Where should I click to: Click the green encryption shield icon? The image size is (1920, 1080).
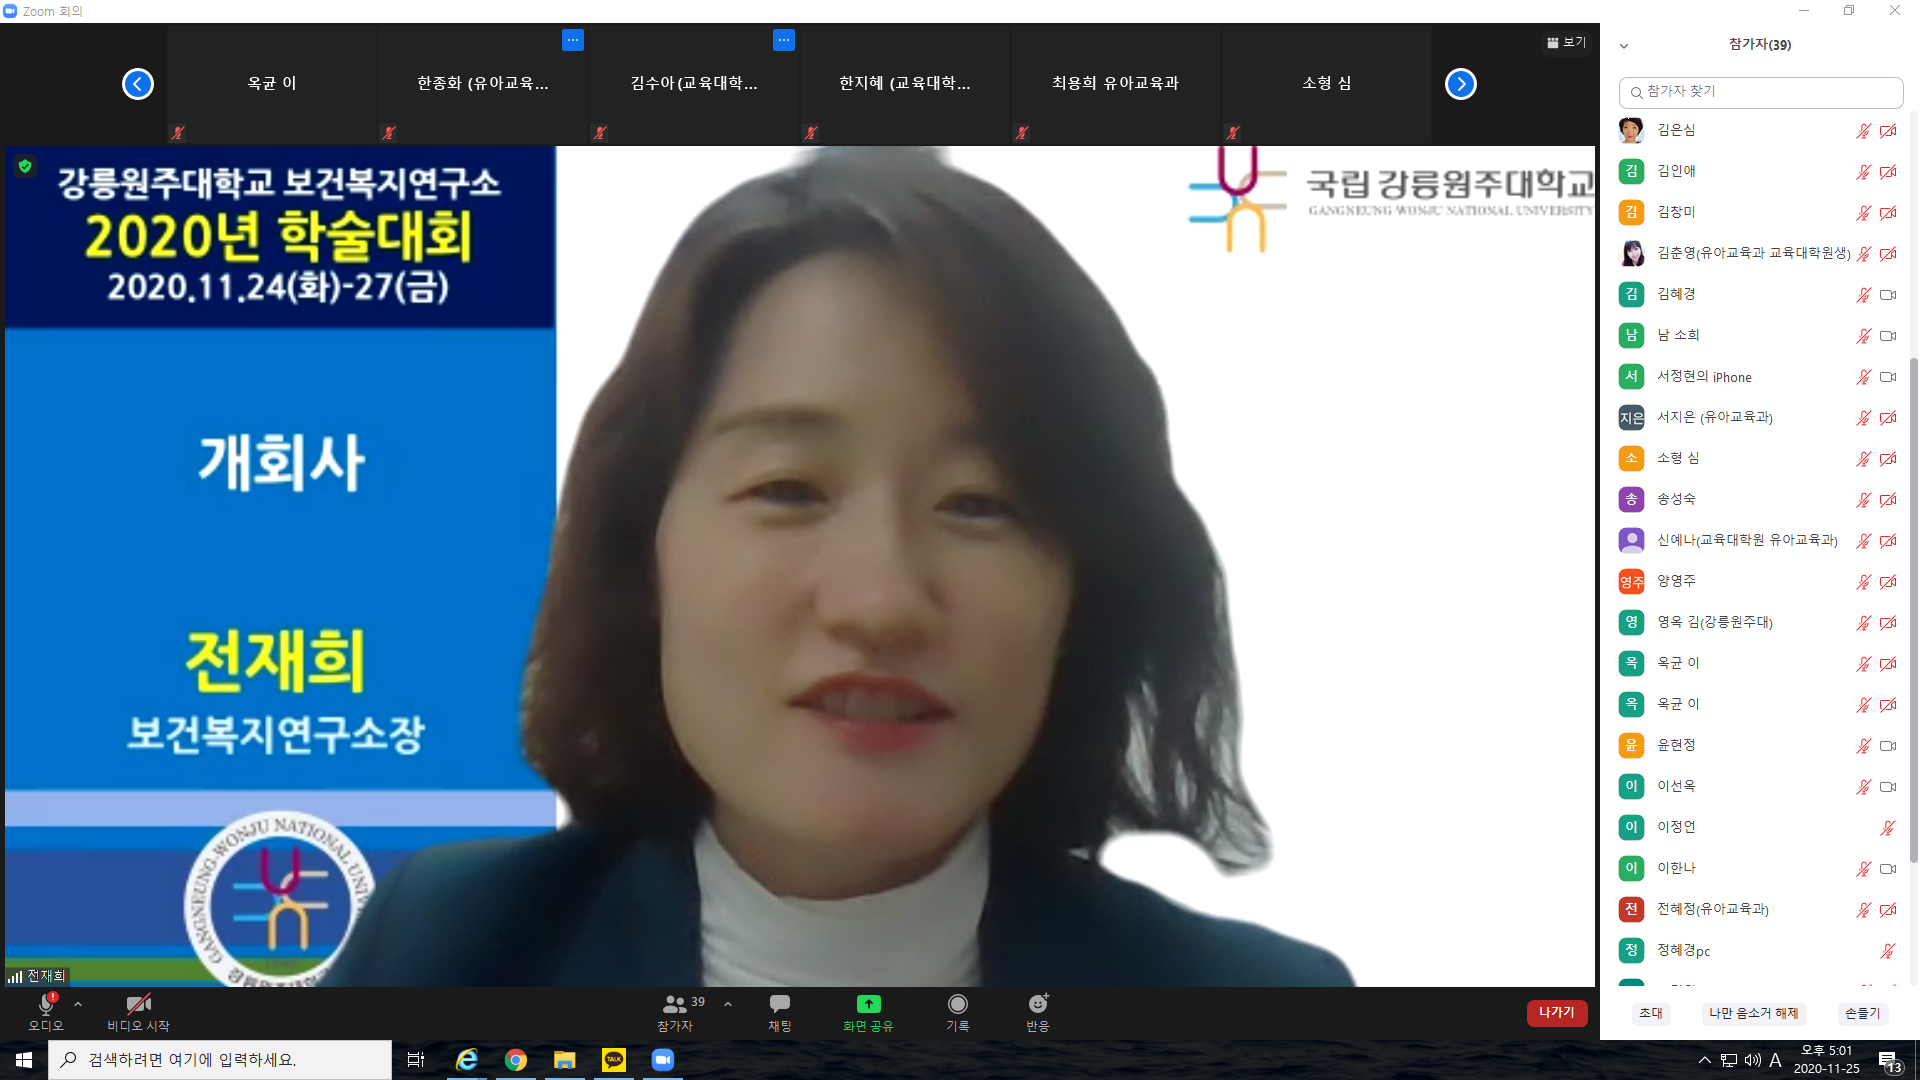[x=25, y=166]
